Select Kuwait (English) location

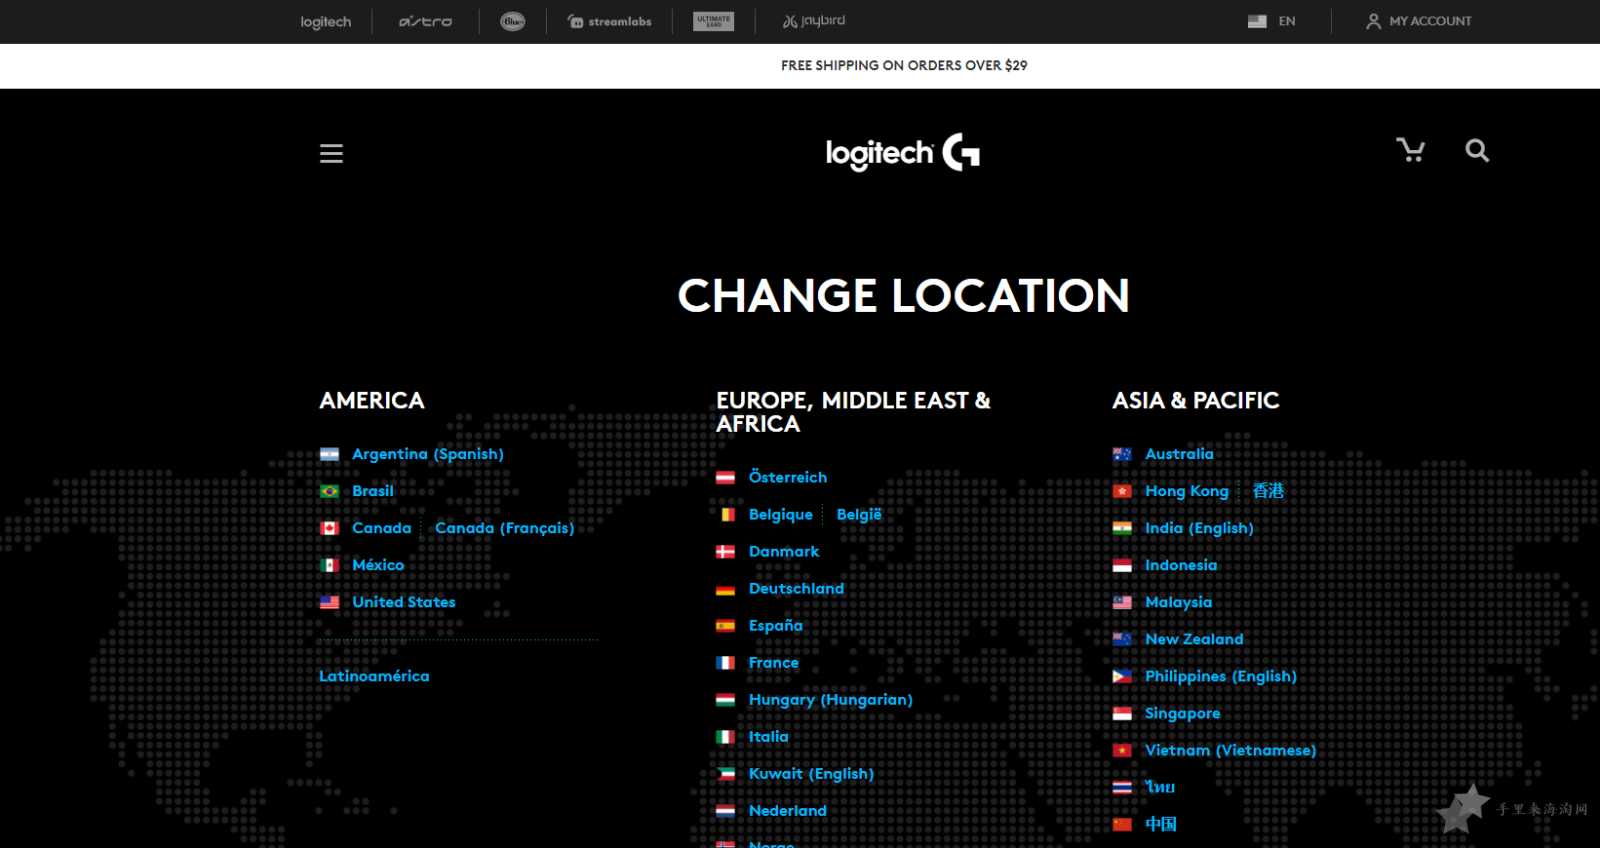click(x=811, y=774)
